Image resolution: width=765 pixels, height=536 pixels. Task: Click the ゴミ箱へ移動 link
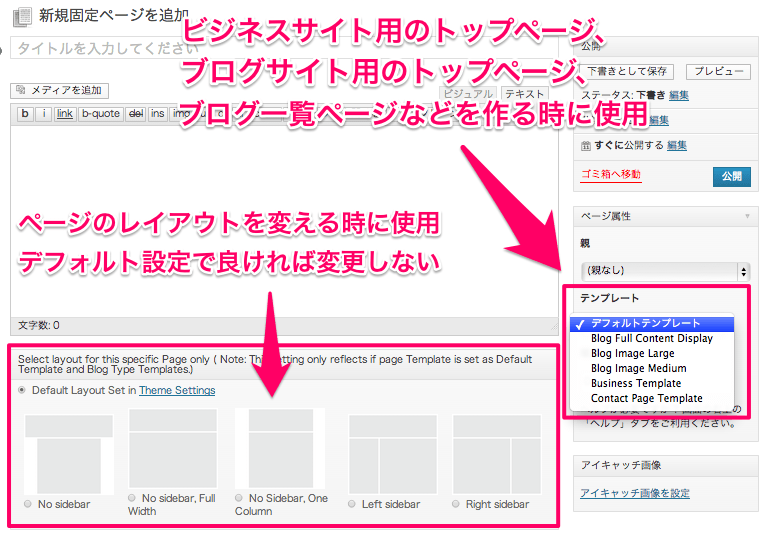[611, 175]
